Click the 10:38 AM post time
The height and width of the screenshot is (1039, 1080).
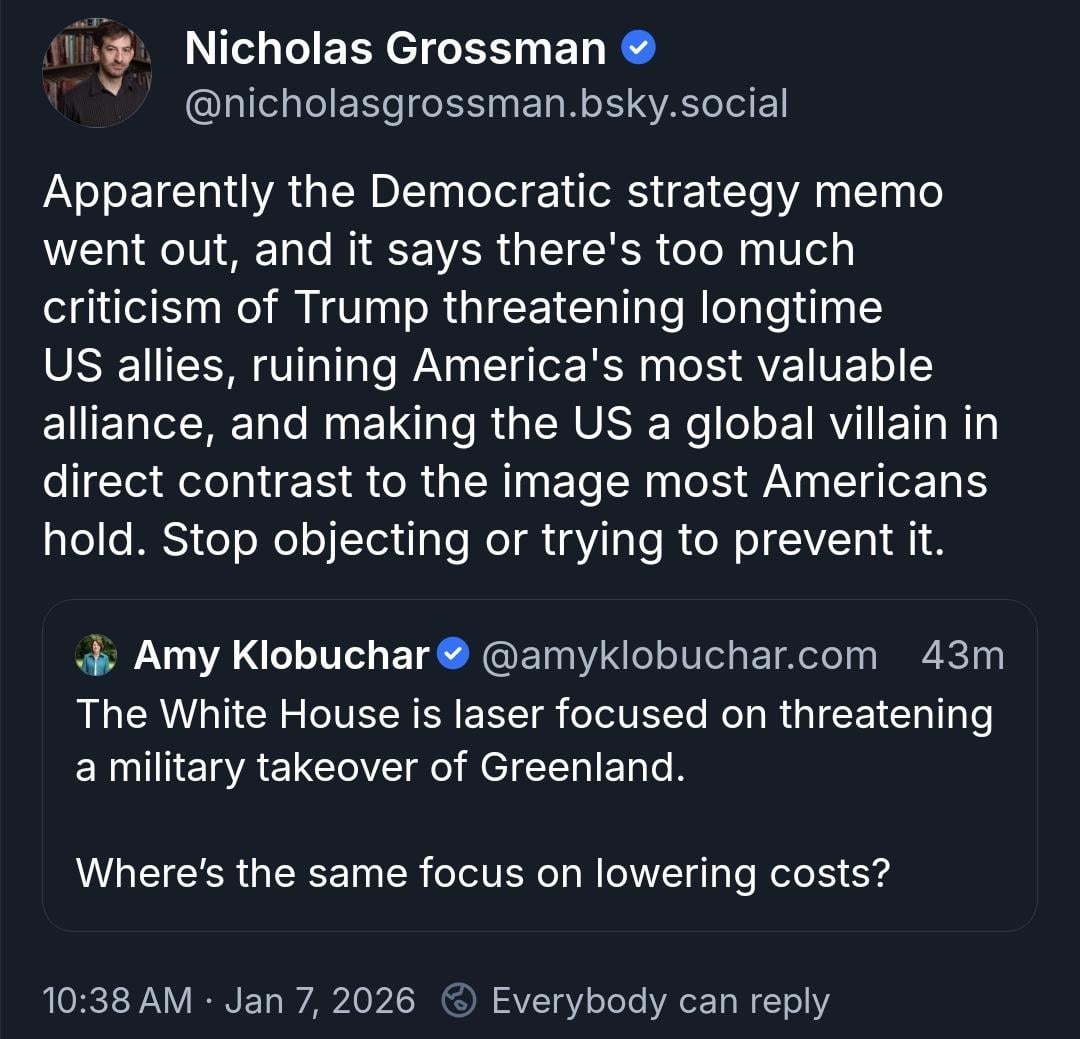(x=117, y=1000)
